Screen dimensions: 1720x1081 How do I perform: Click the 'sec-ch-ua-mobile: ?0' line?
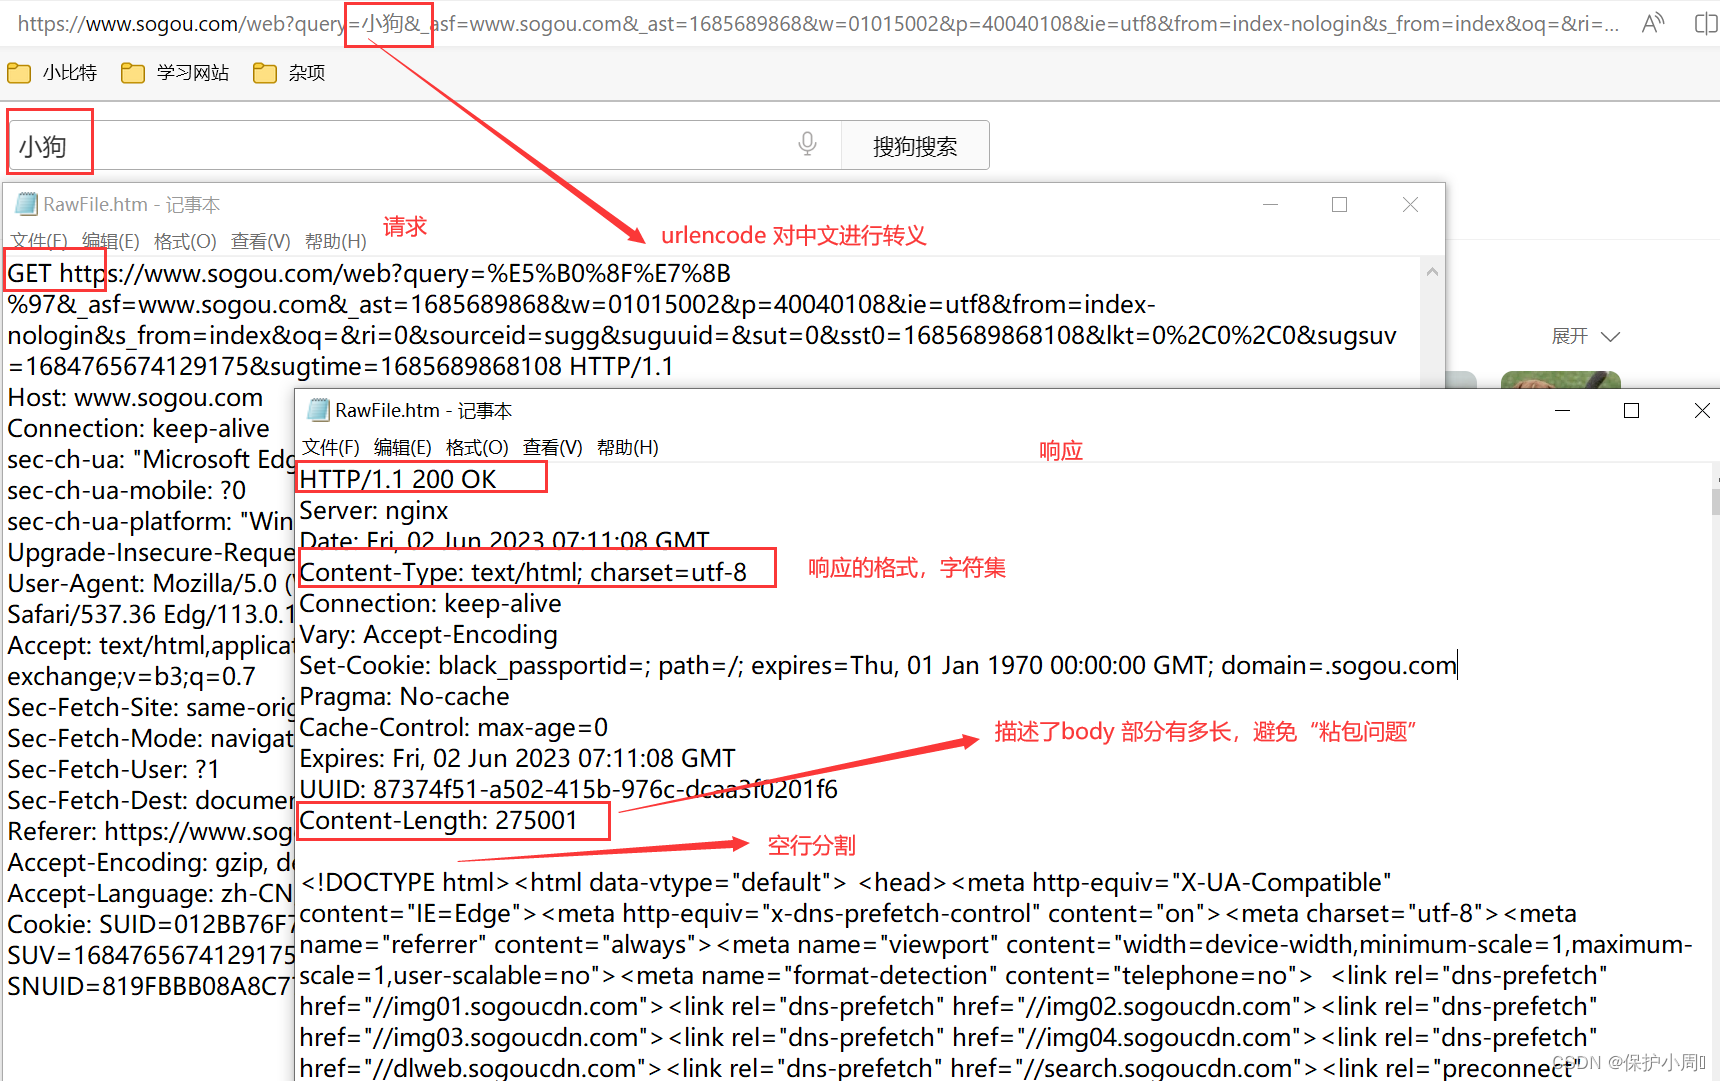click(127, 491)
